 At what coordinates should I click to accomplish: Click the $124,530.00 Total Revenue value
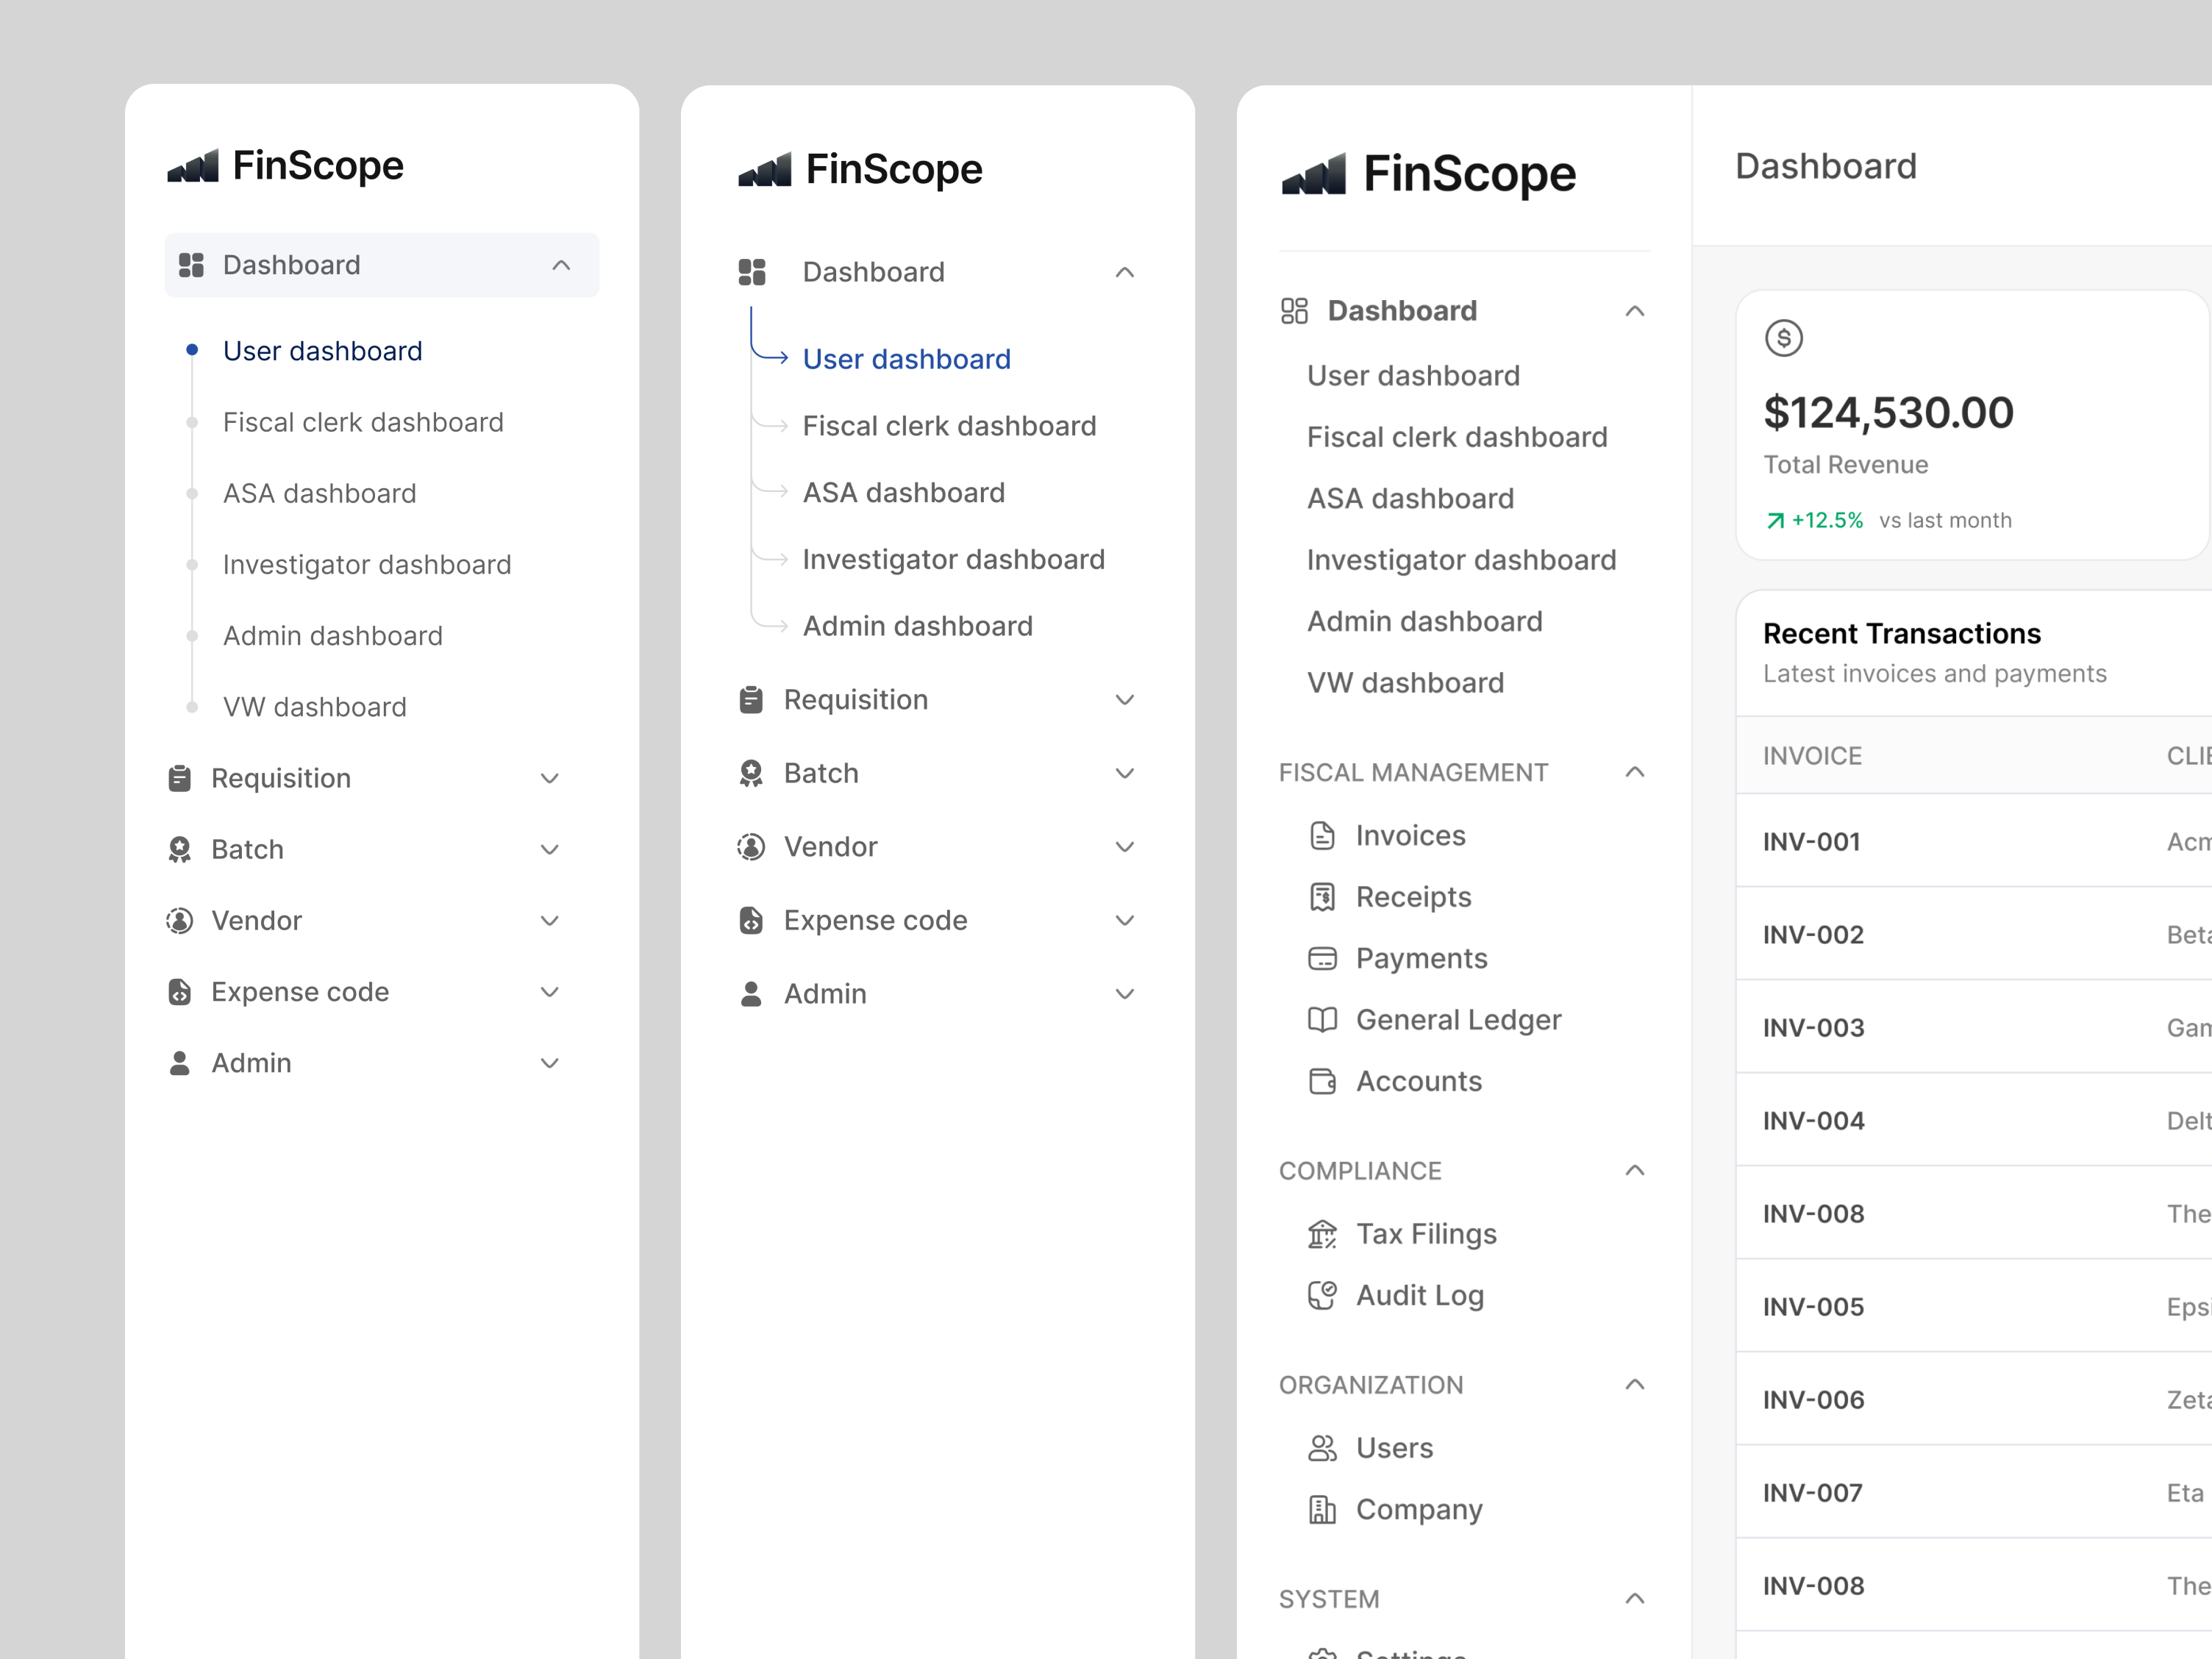point(1888,412)
